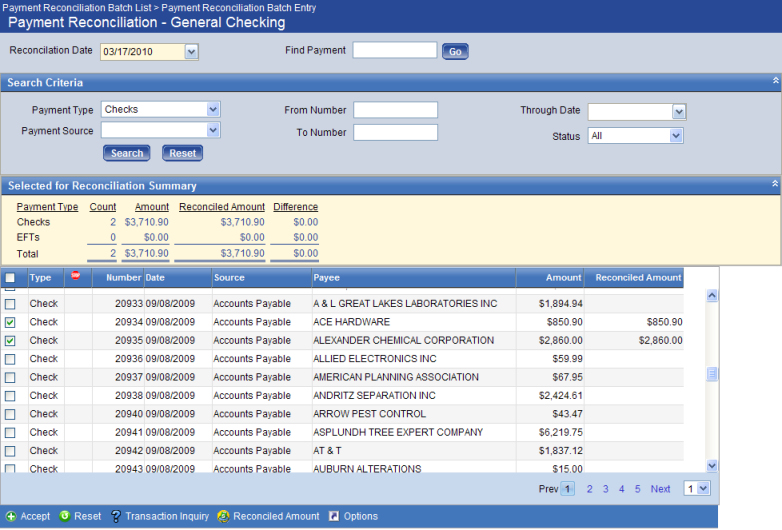The height and width of the screenshot is (530, 782).
Task: Open the Reconciliation Date picker dropdown
Action: (191, 52)
